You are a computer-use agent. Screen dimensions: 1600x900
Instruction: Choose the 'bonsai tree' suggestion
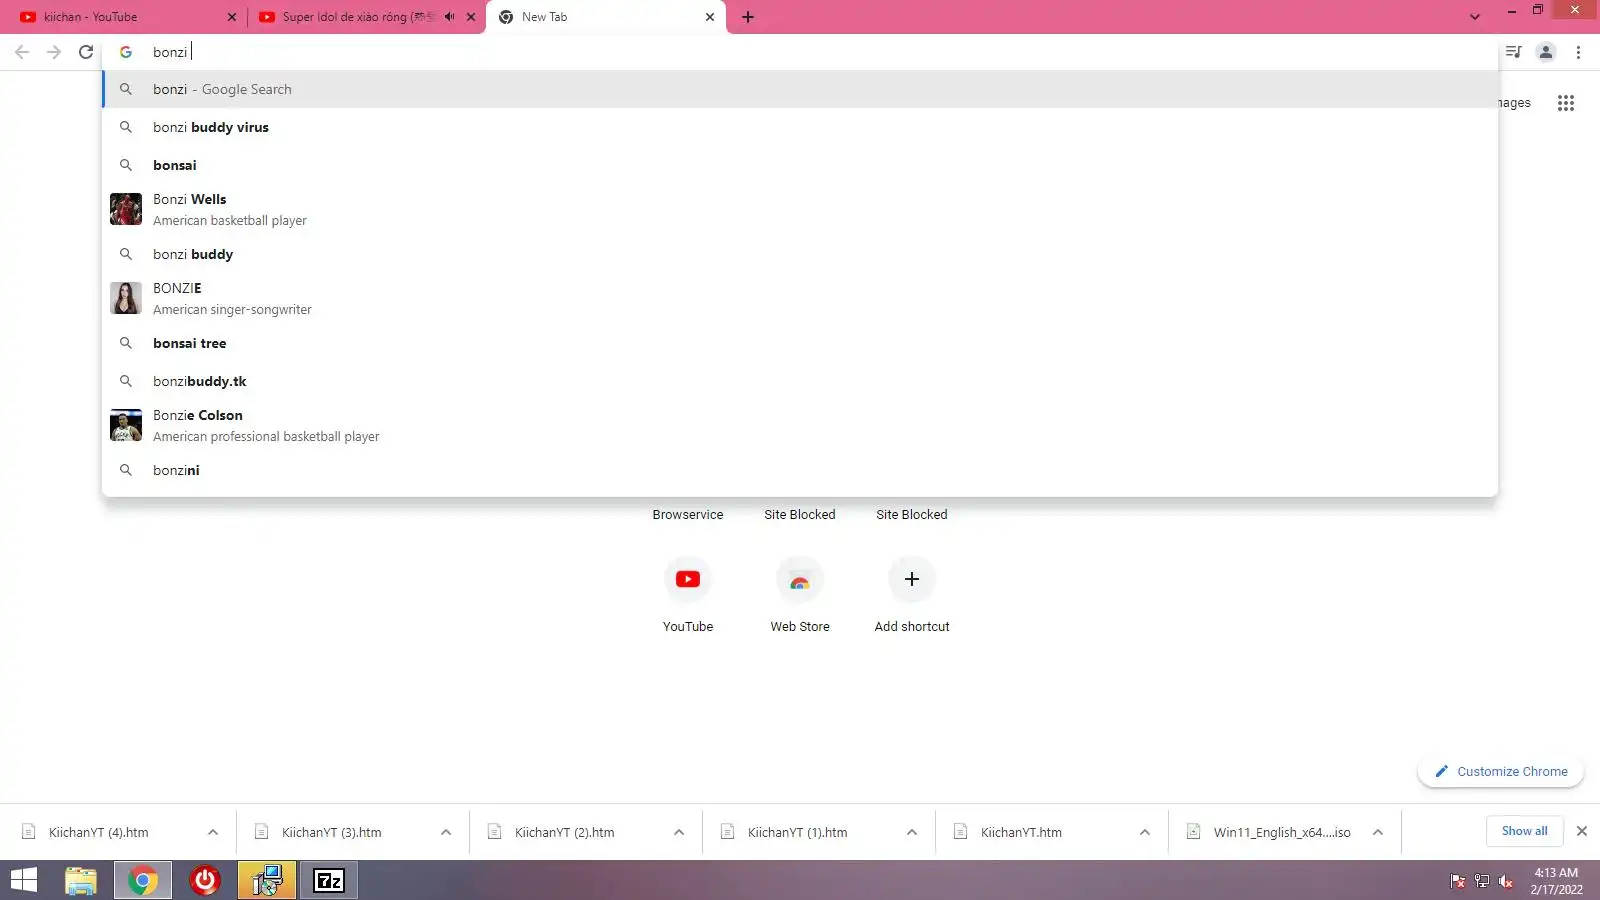pyautogui.click(x=800, y=343)
